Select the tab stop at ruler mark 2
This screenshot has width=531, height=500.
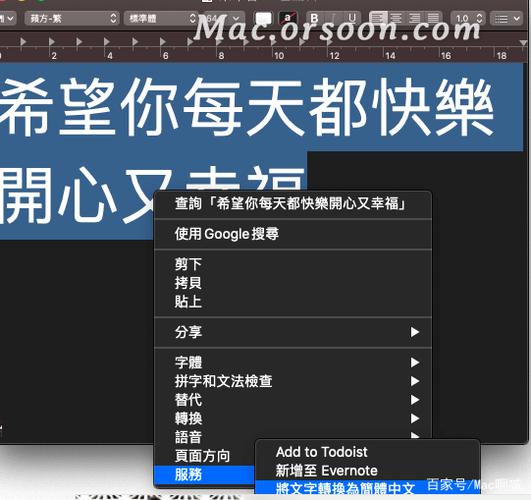[51, 41]
